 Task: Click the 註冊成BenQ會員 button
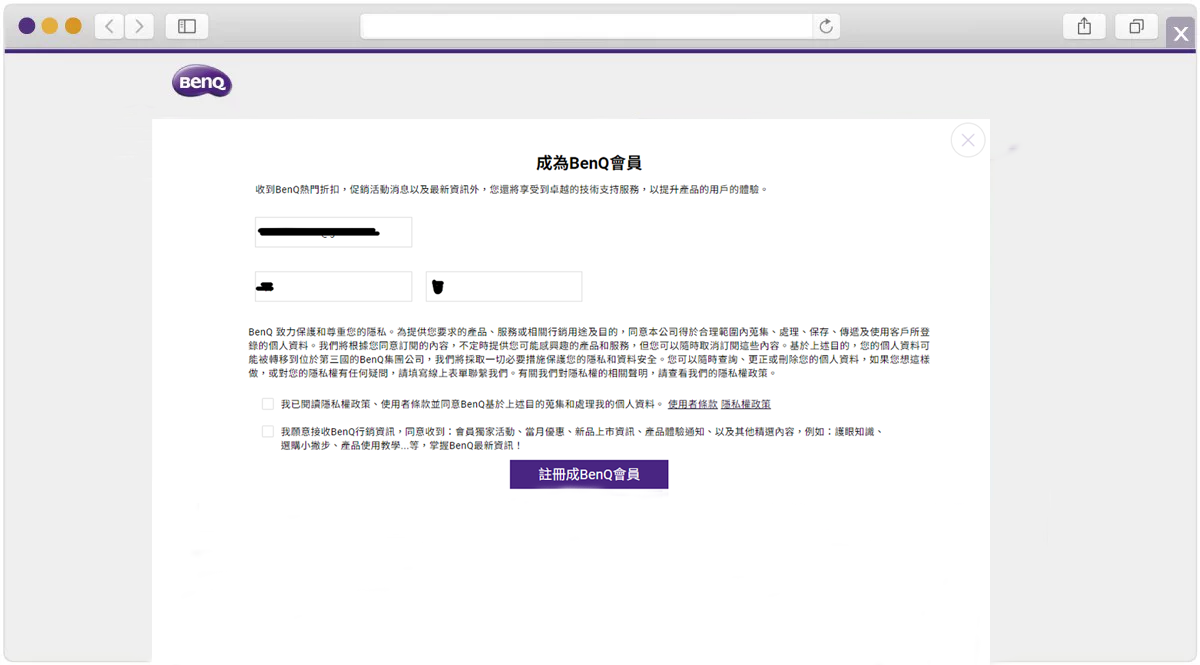point(589,474)
